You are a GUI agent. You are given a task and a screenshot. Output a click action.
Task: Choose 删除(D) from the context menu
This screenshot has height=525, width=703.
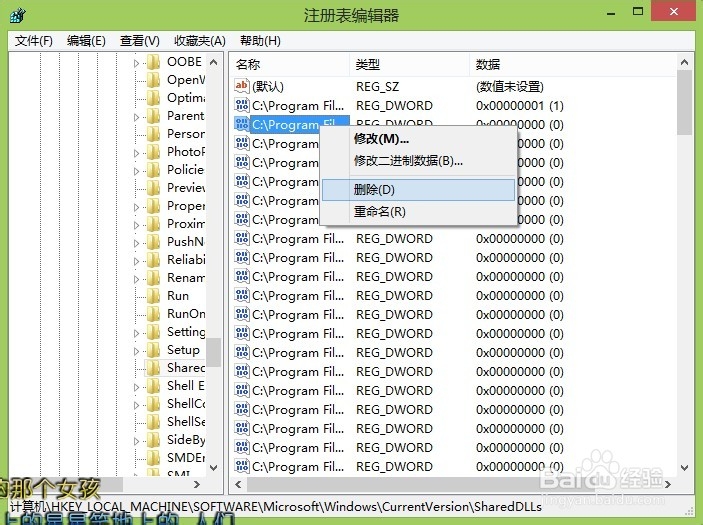(x=419, y=190)
